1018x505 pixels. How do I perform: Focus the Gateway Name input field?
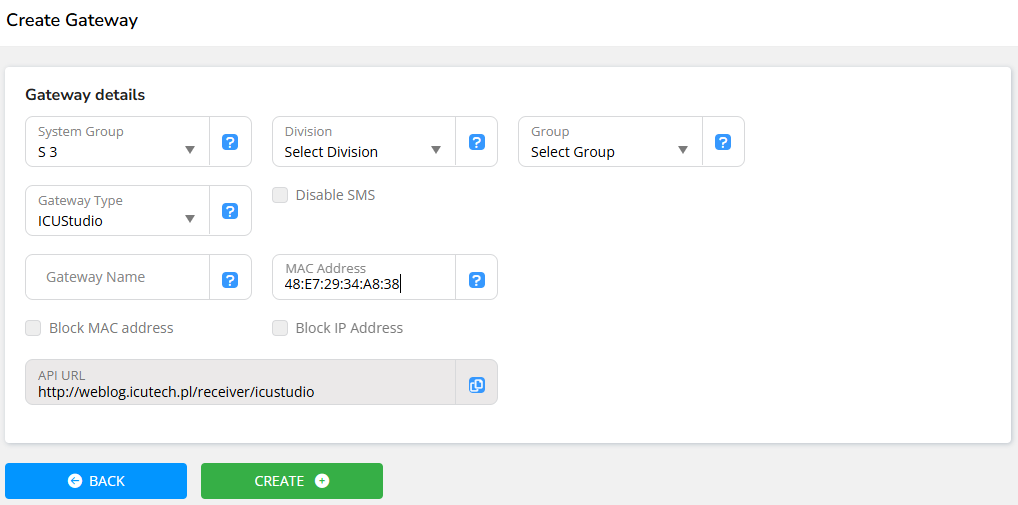point(117,278)
